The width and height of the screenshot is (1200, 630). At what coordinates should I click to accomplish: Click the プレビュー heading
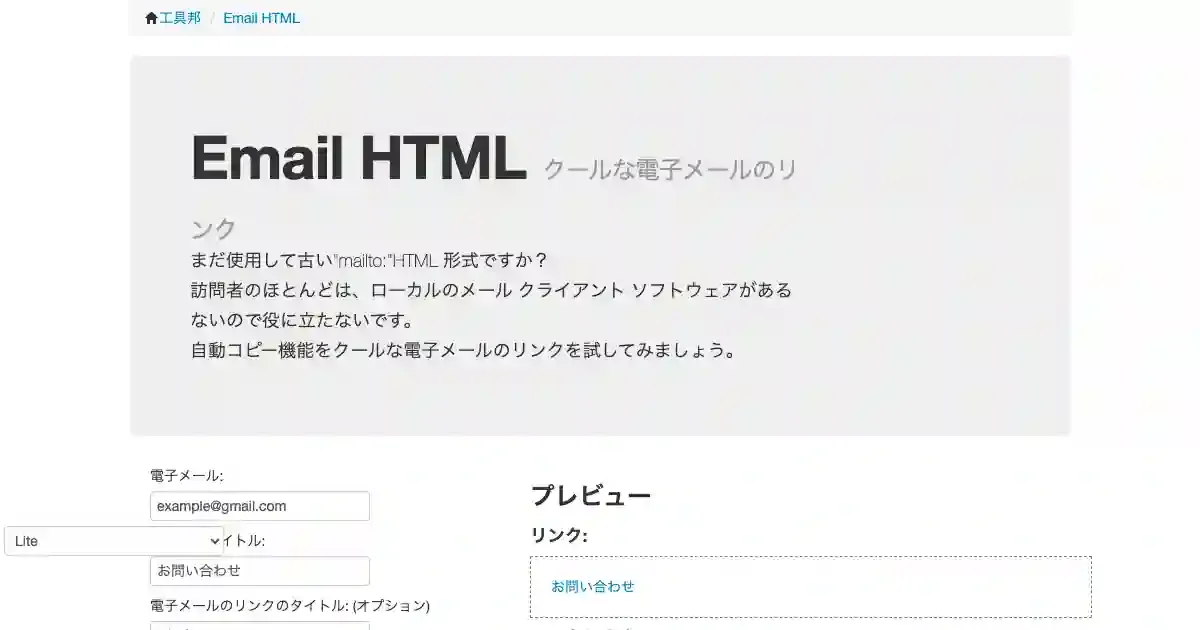pos(591,495)
